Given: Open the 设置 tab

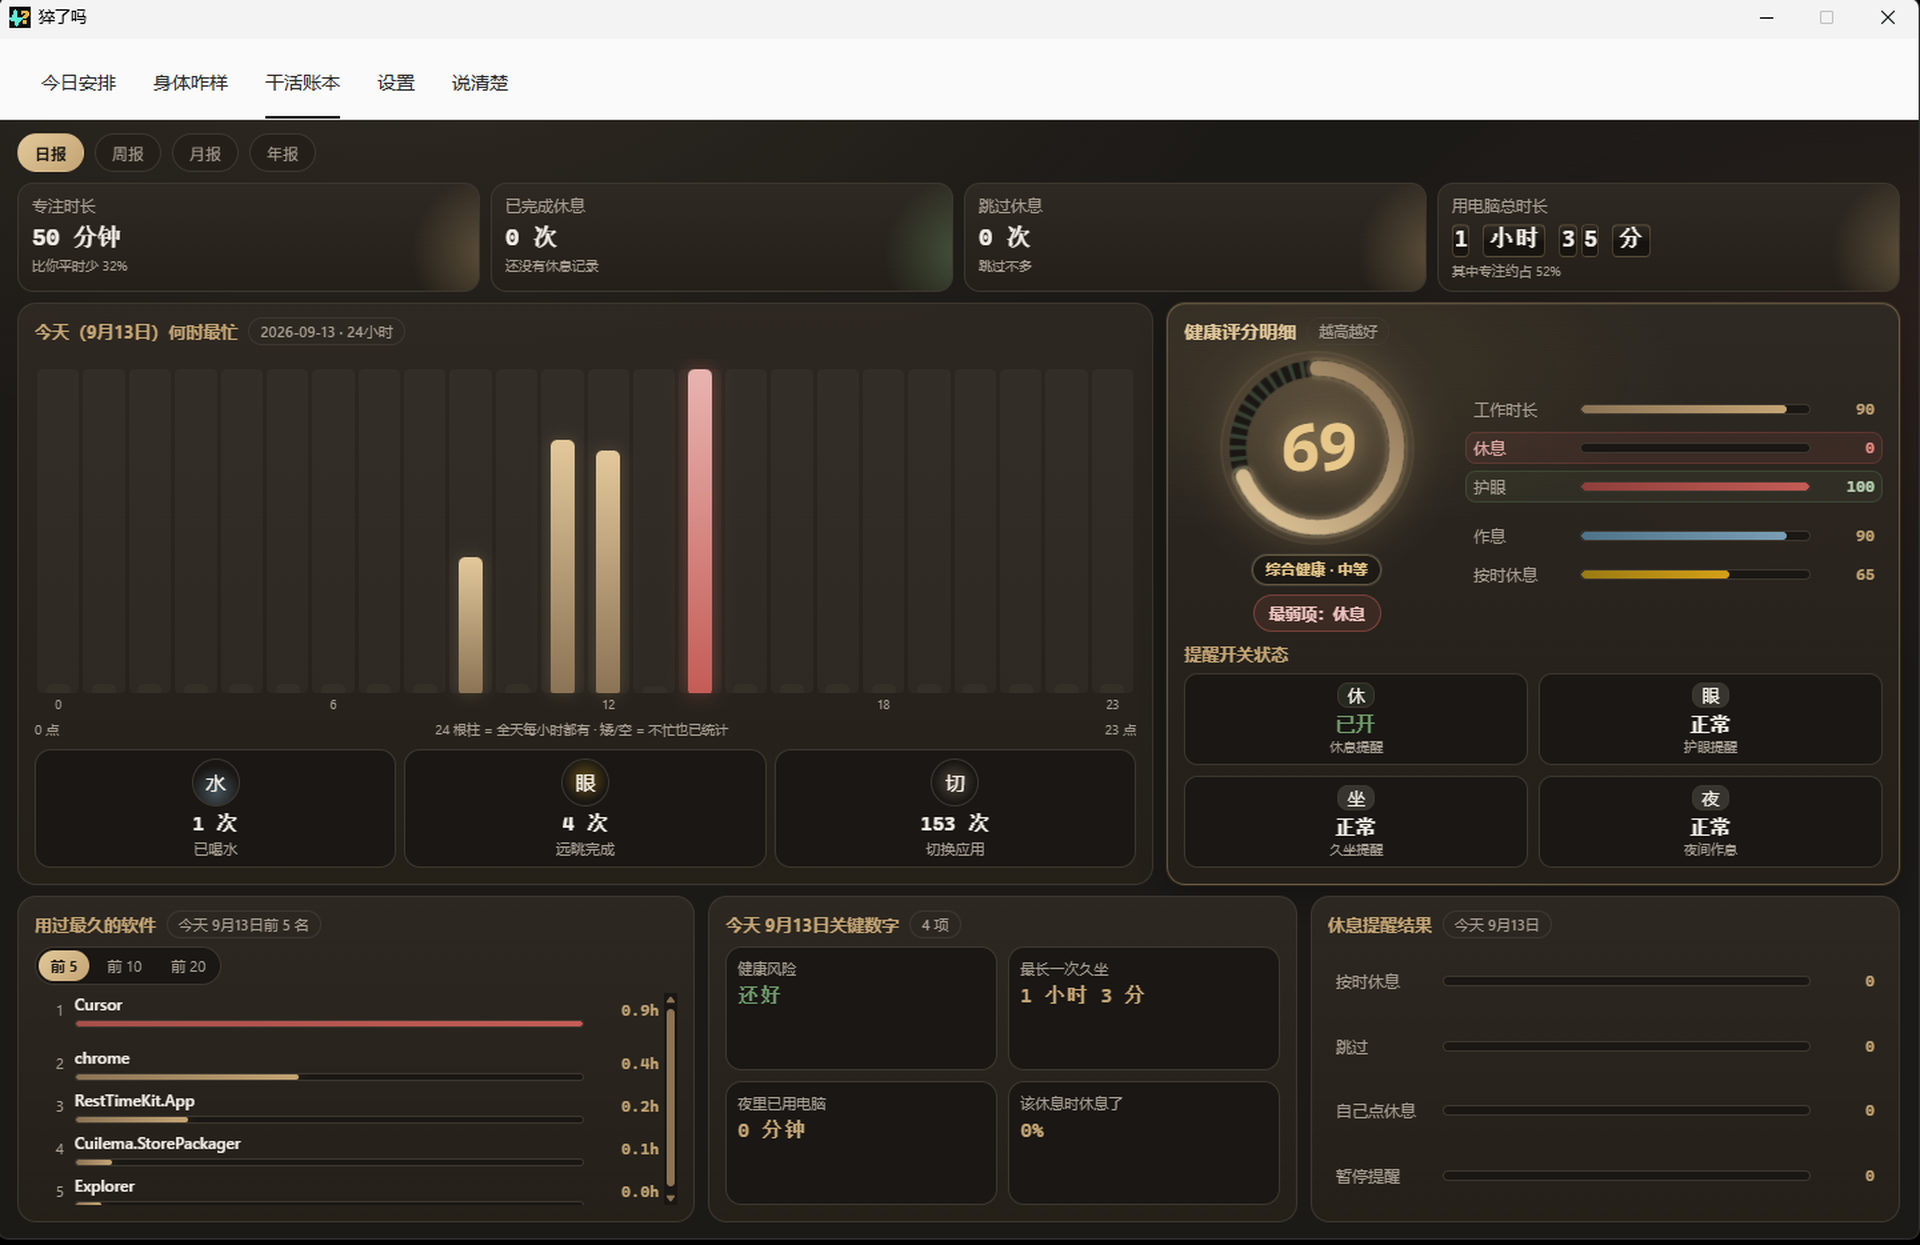Looking at the screenshot, I should pos(396,83).
